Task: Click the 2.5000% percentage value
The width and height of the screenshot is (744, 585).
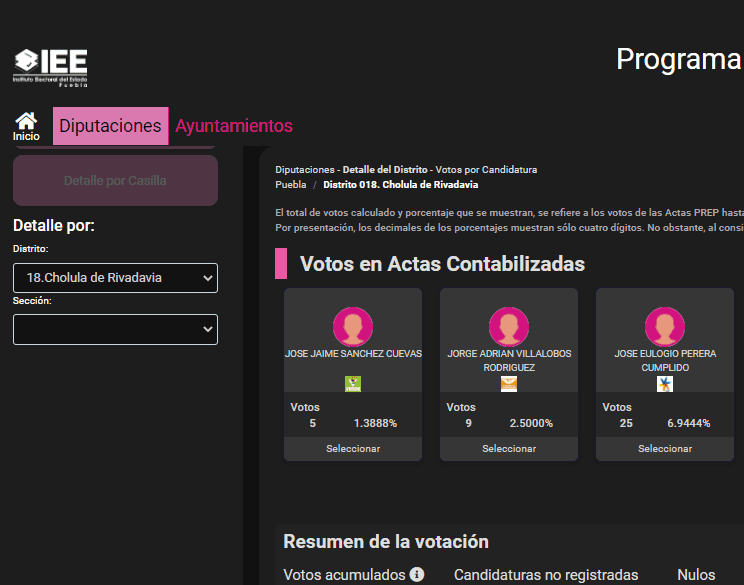Action: [531, 423]
